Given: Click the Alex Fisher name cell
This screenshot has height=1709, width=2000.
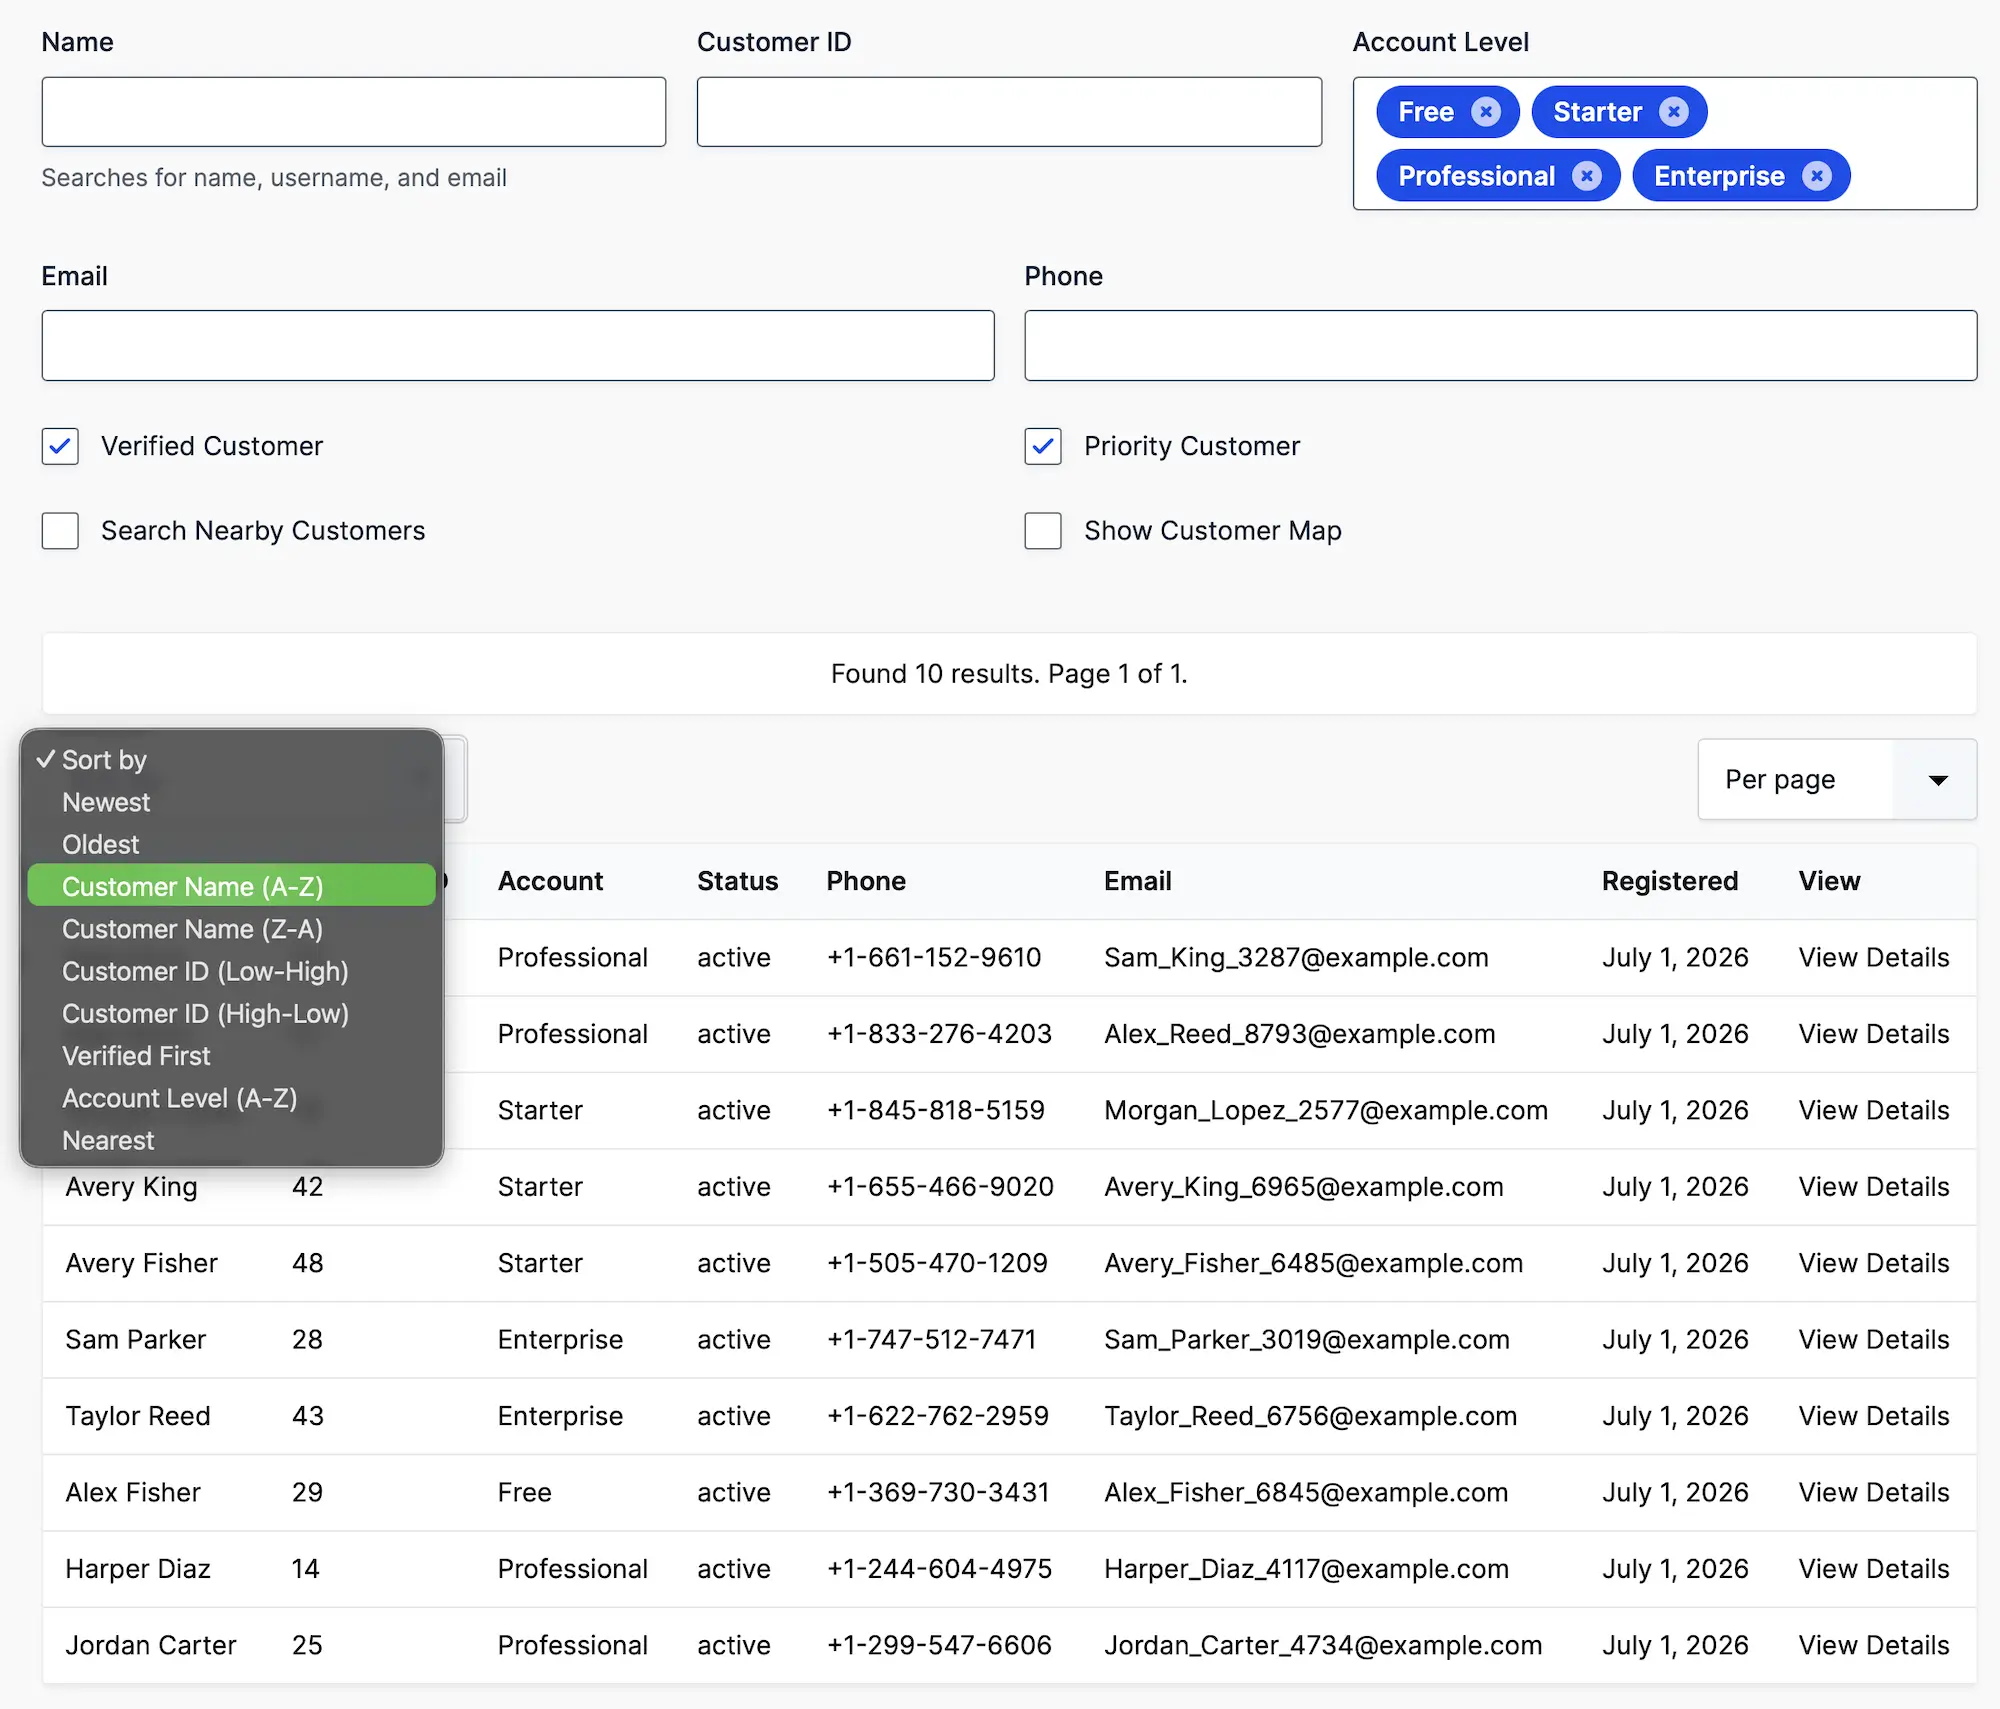Looking at the screenshot, I should (133, 1493).
